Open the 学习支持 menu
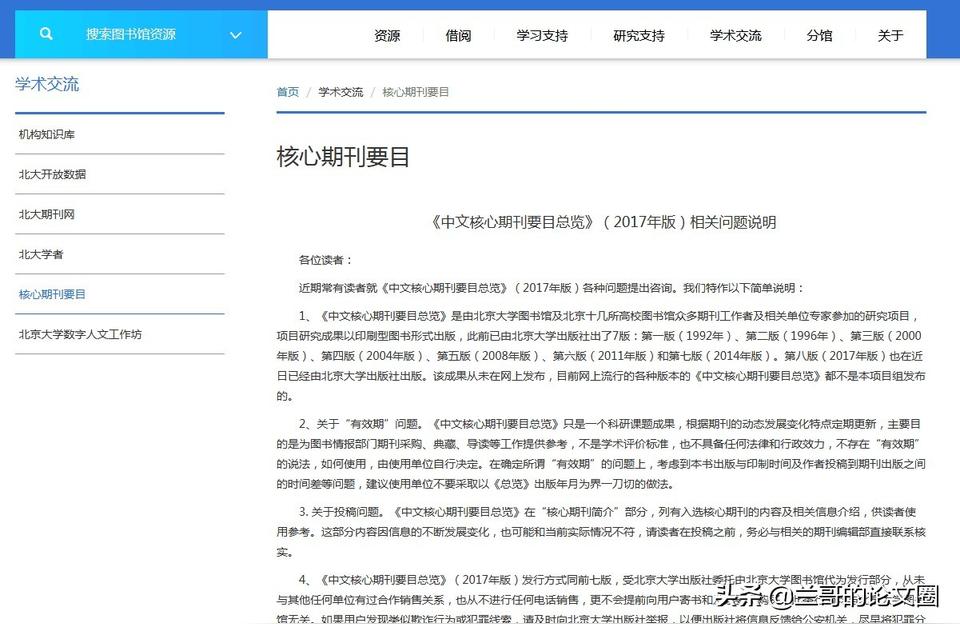960x624 pixels. pyautogui.click(x=542, y=36)
